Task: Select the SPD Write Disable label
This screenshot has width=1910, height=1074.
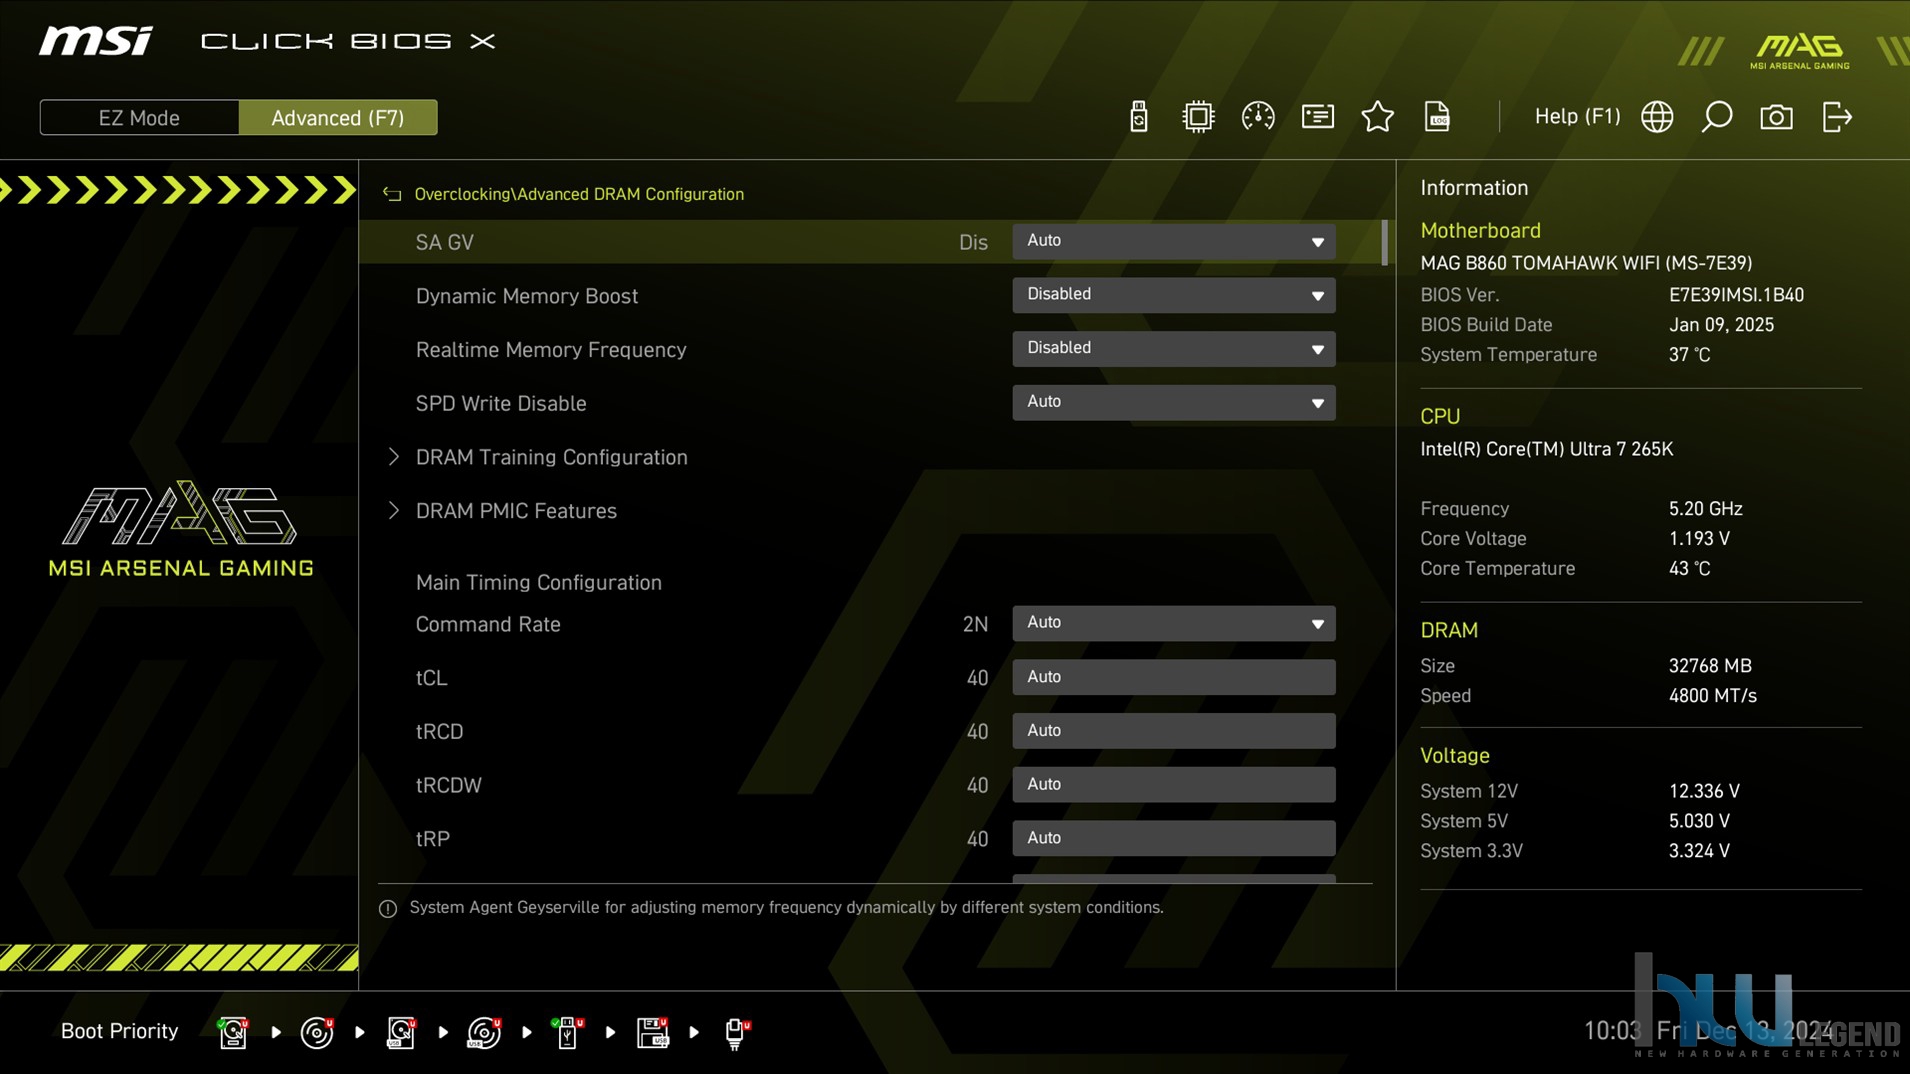Action: 501,403
